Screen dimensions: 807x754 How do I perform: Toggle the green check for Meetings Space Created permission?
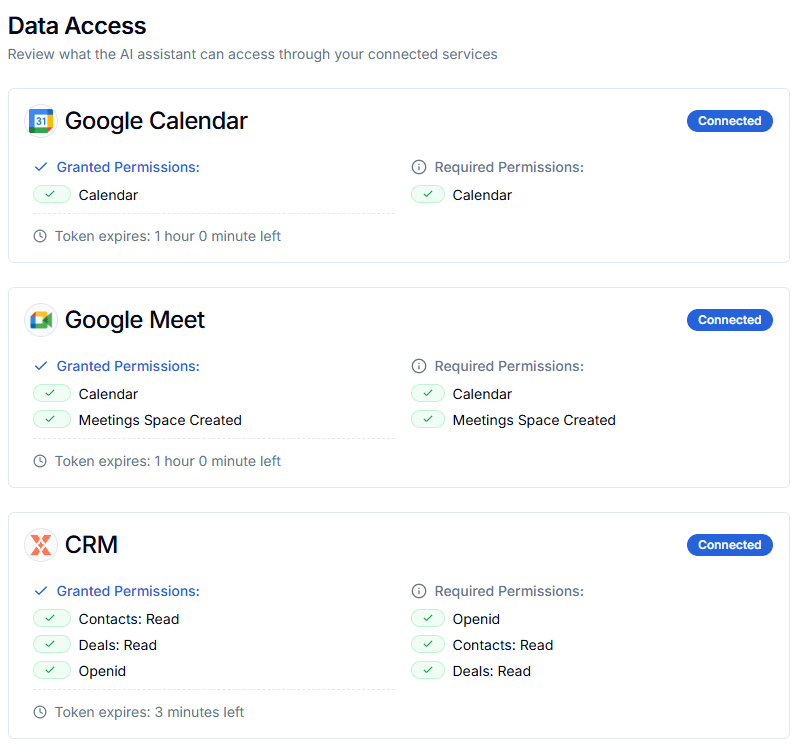click(52, 419)
